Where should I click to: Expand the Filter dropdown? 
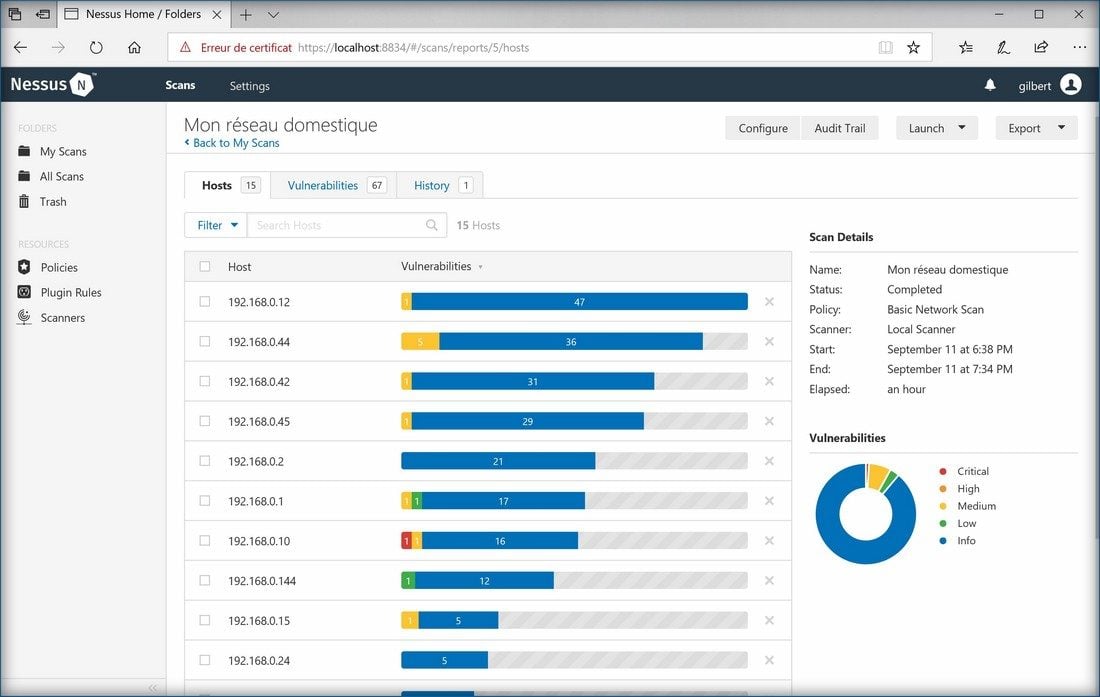tap(216, 225)
